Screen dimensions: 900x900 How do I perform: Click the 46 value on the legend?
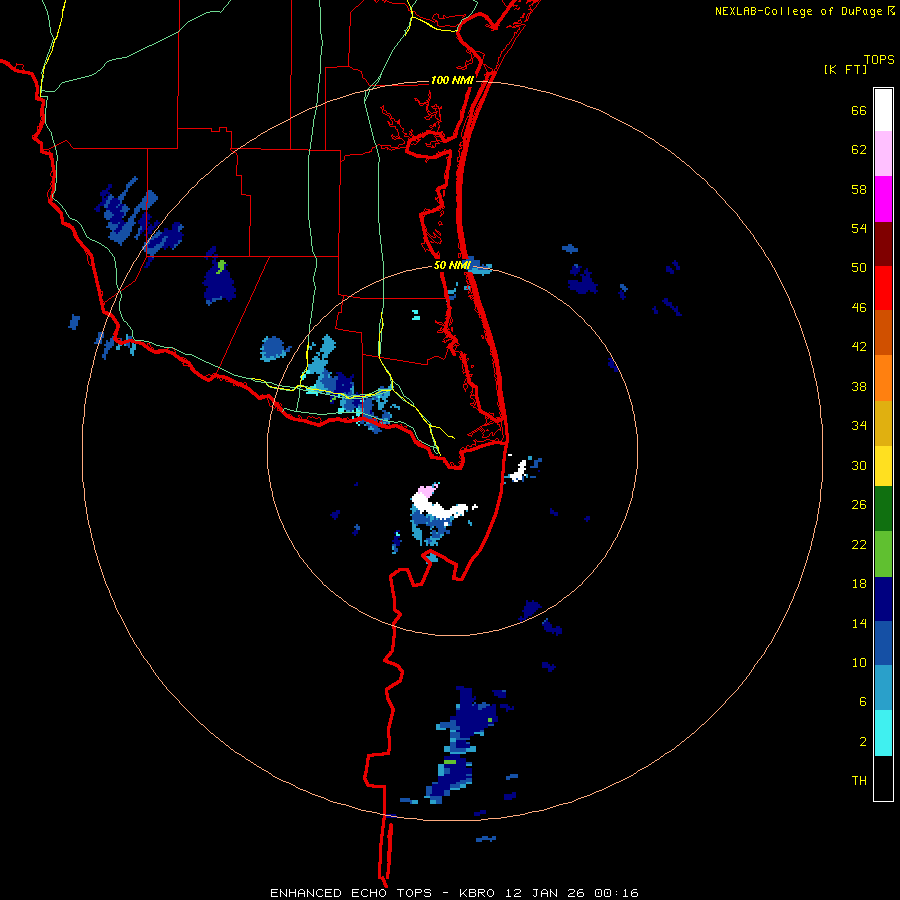859,308
